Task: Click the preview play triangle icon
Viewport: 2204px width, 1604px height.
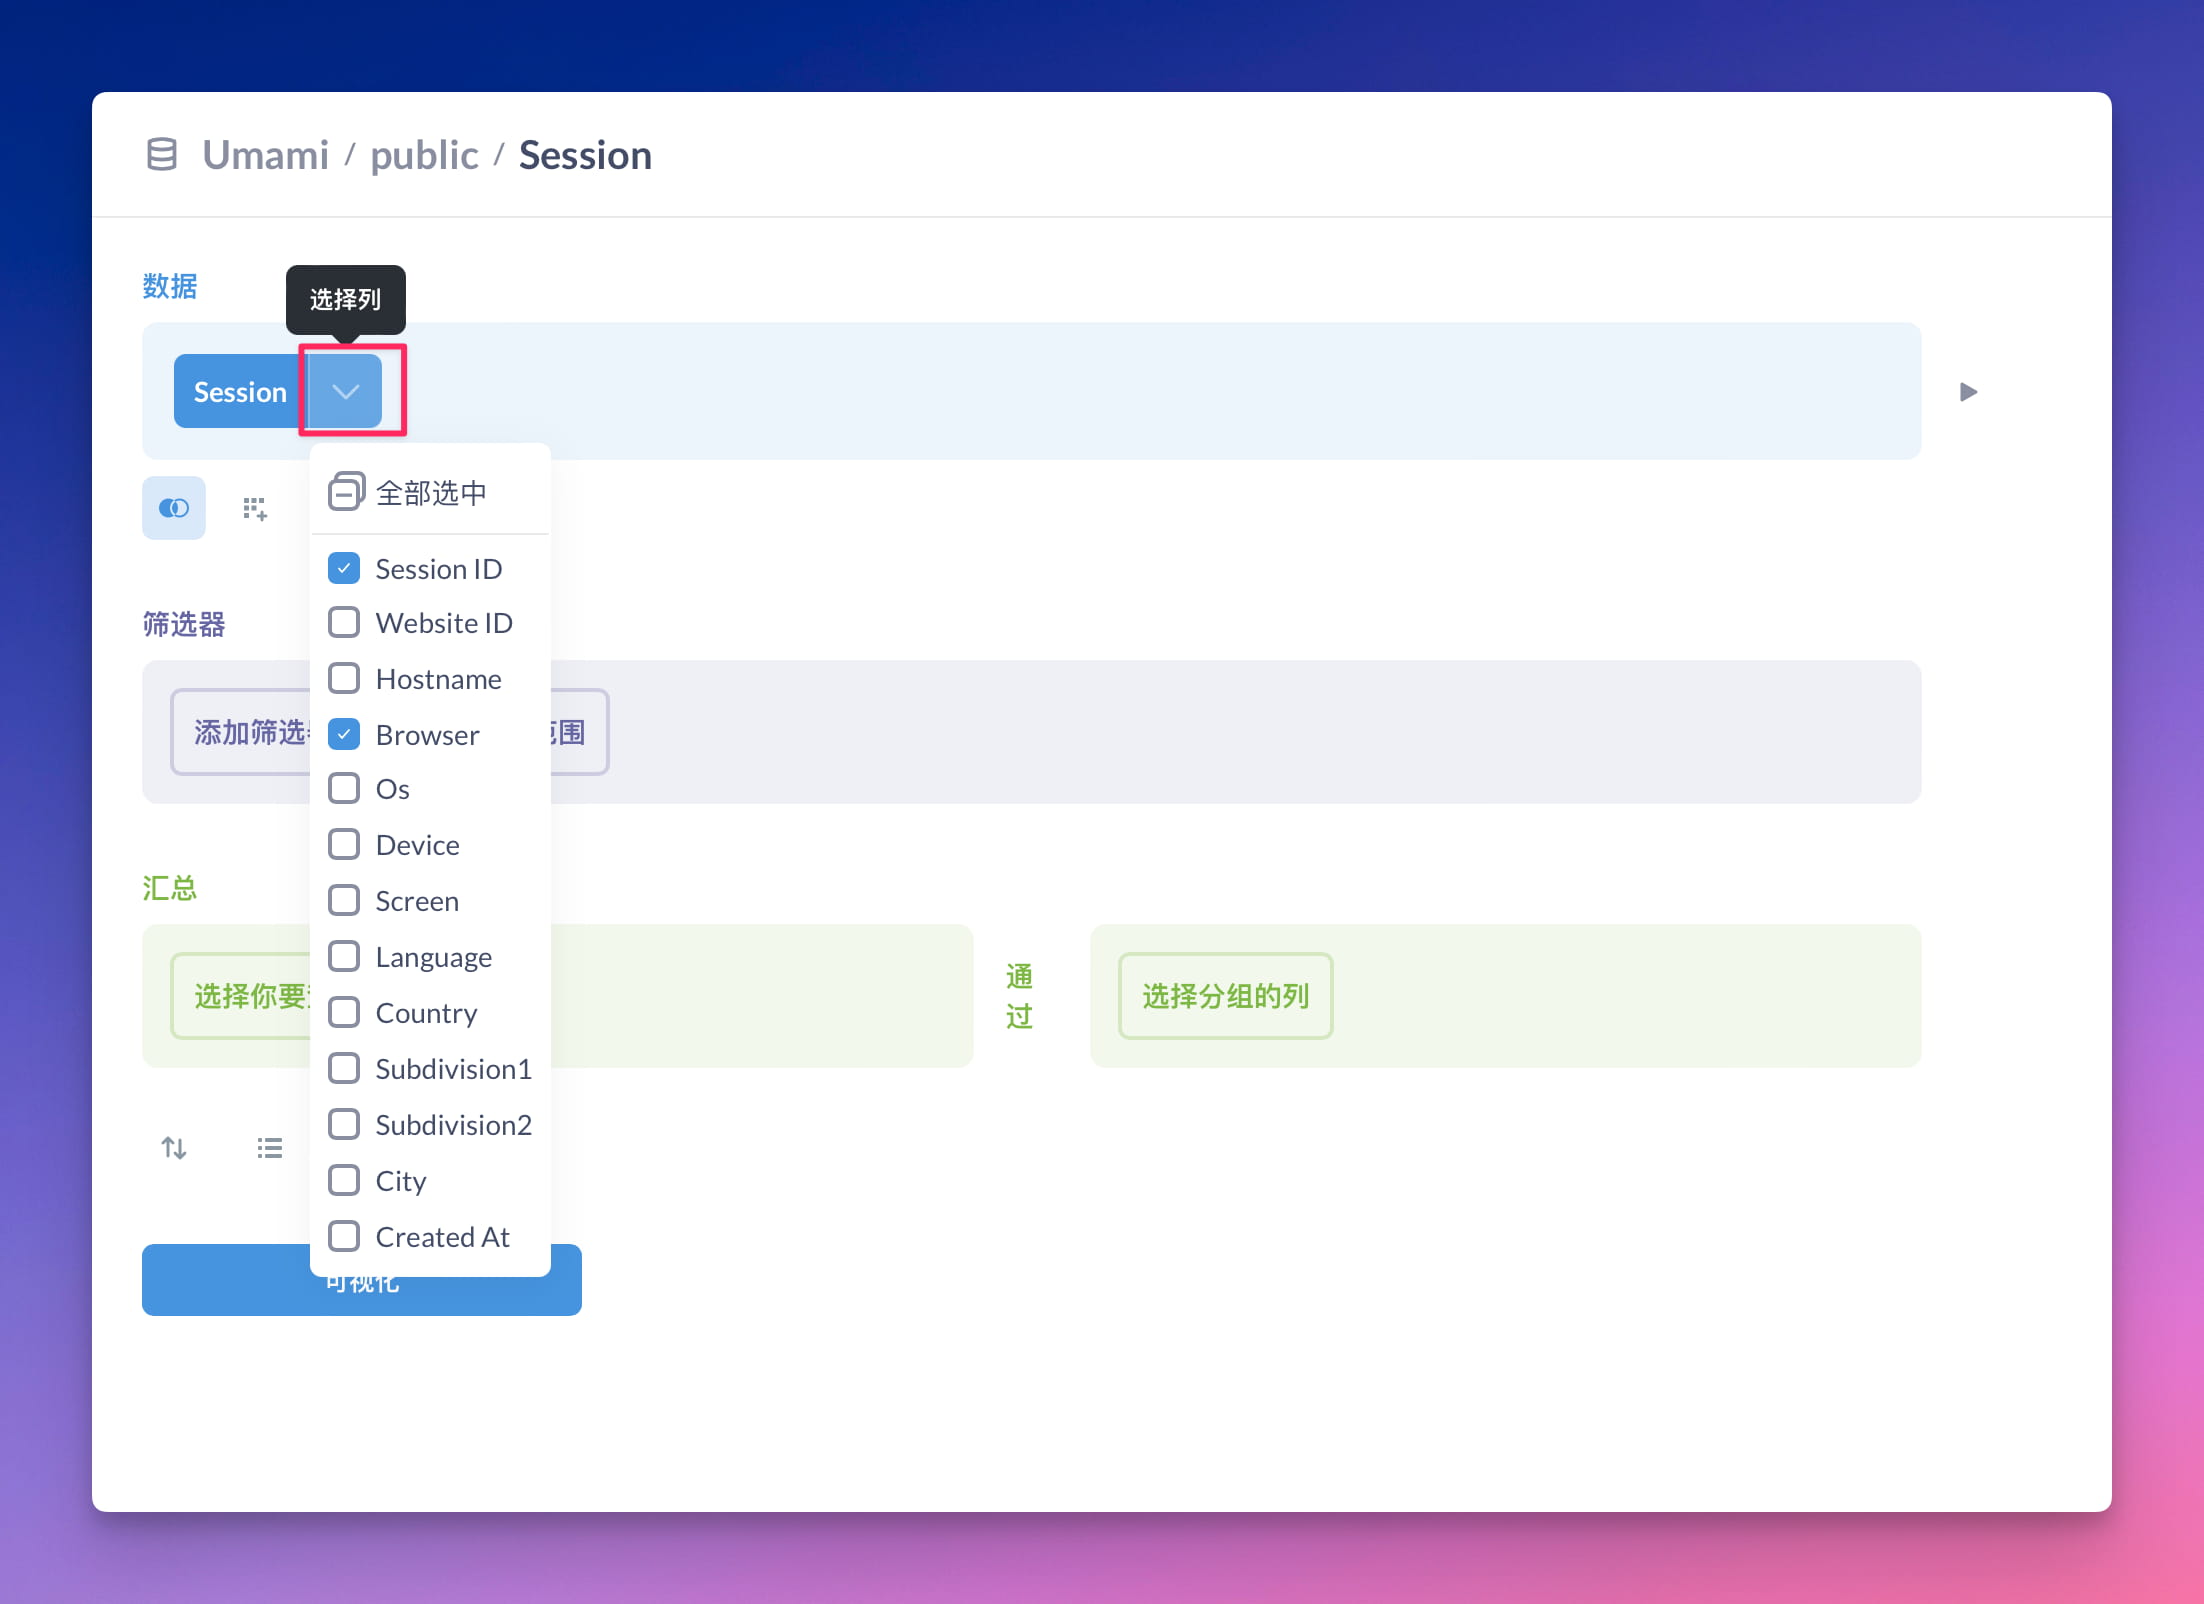Action: pos(1968,392)
